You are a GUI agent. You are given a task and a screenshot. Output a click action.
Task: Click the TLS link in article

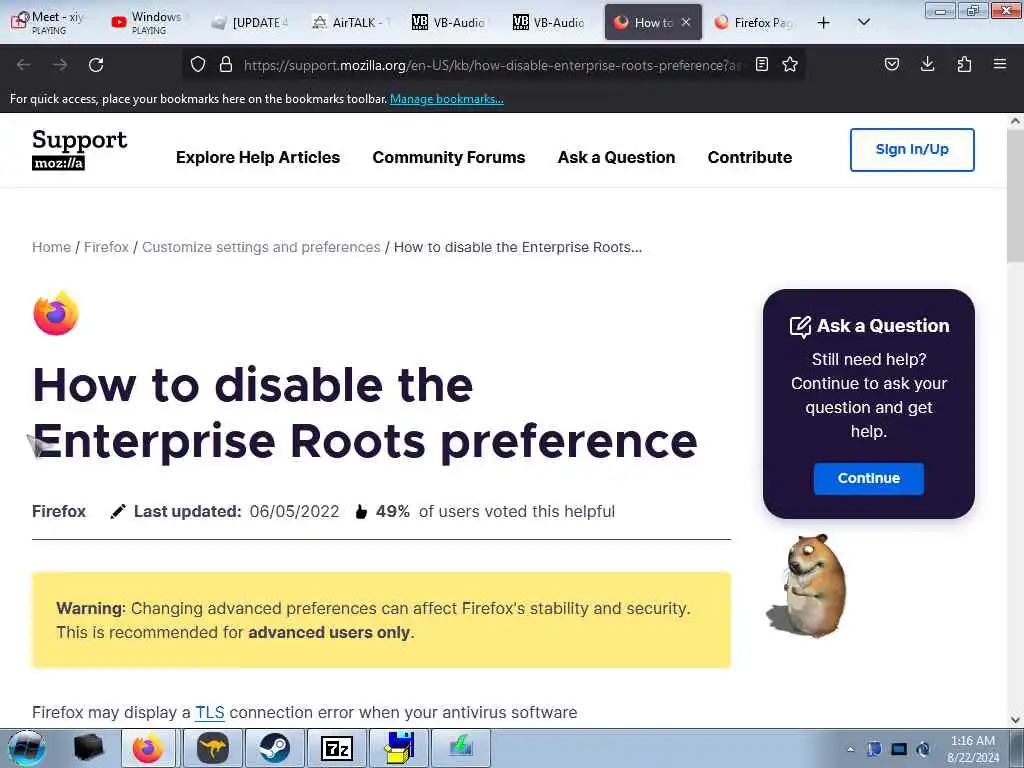coord(210,712)
